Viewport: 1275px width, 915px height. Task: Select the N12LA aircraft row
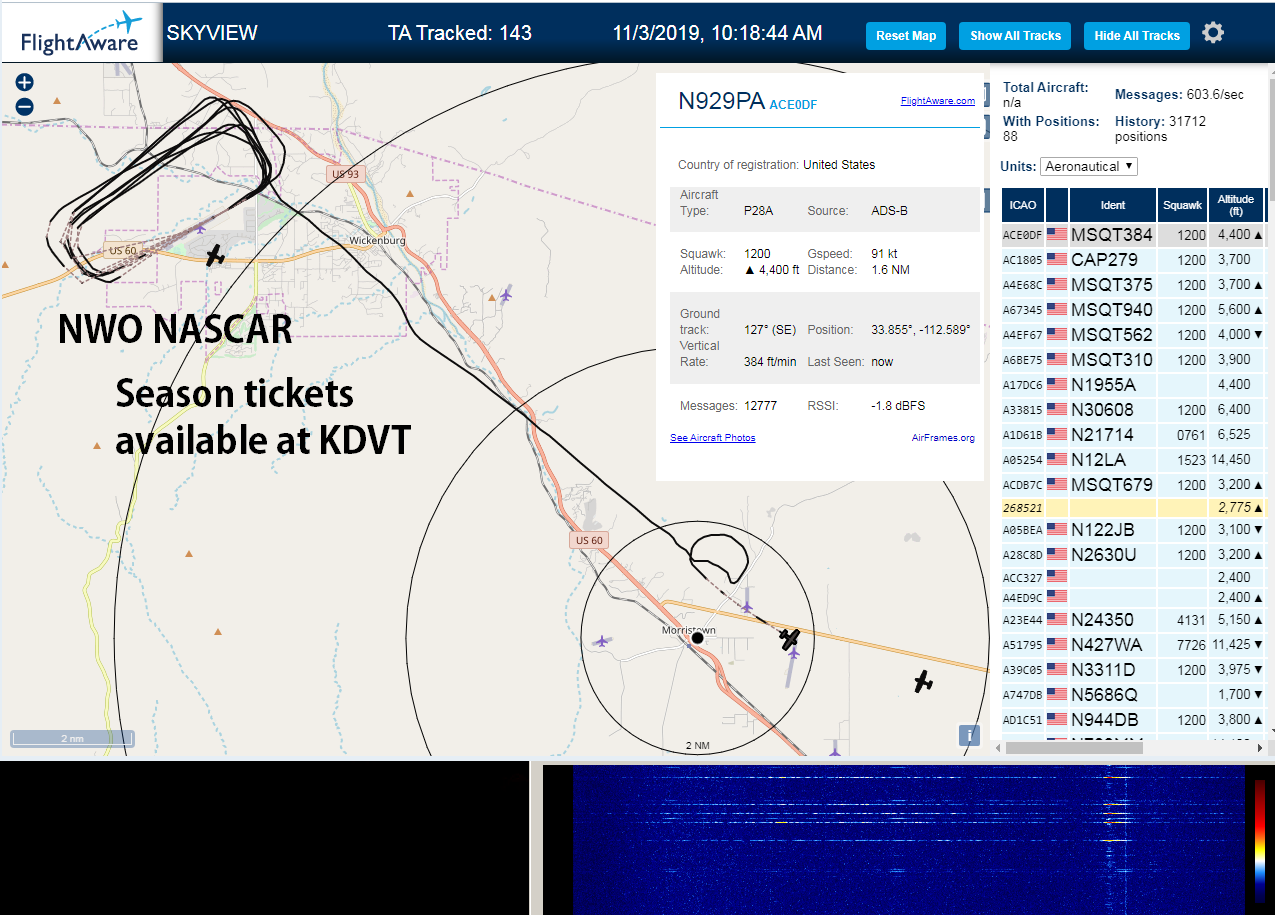pyautogui.click(x=1133, y=460)
